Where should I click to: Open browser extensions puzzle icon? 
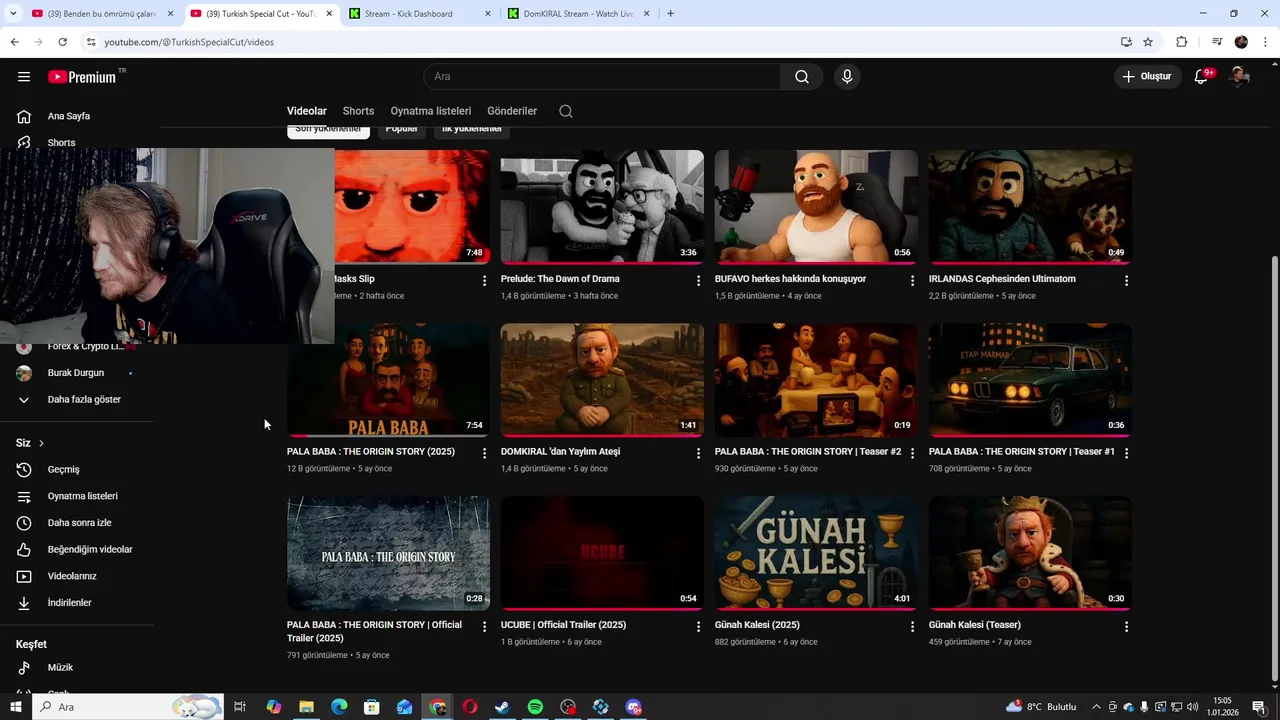point(1182,42)
